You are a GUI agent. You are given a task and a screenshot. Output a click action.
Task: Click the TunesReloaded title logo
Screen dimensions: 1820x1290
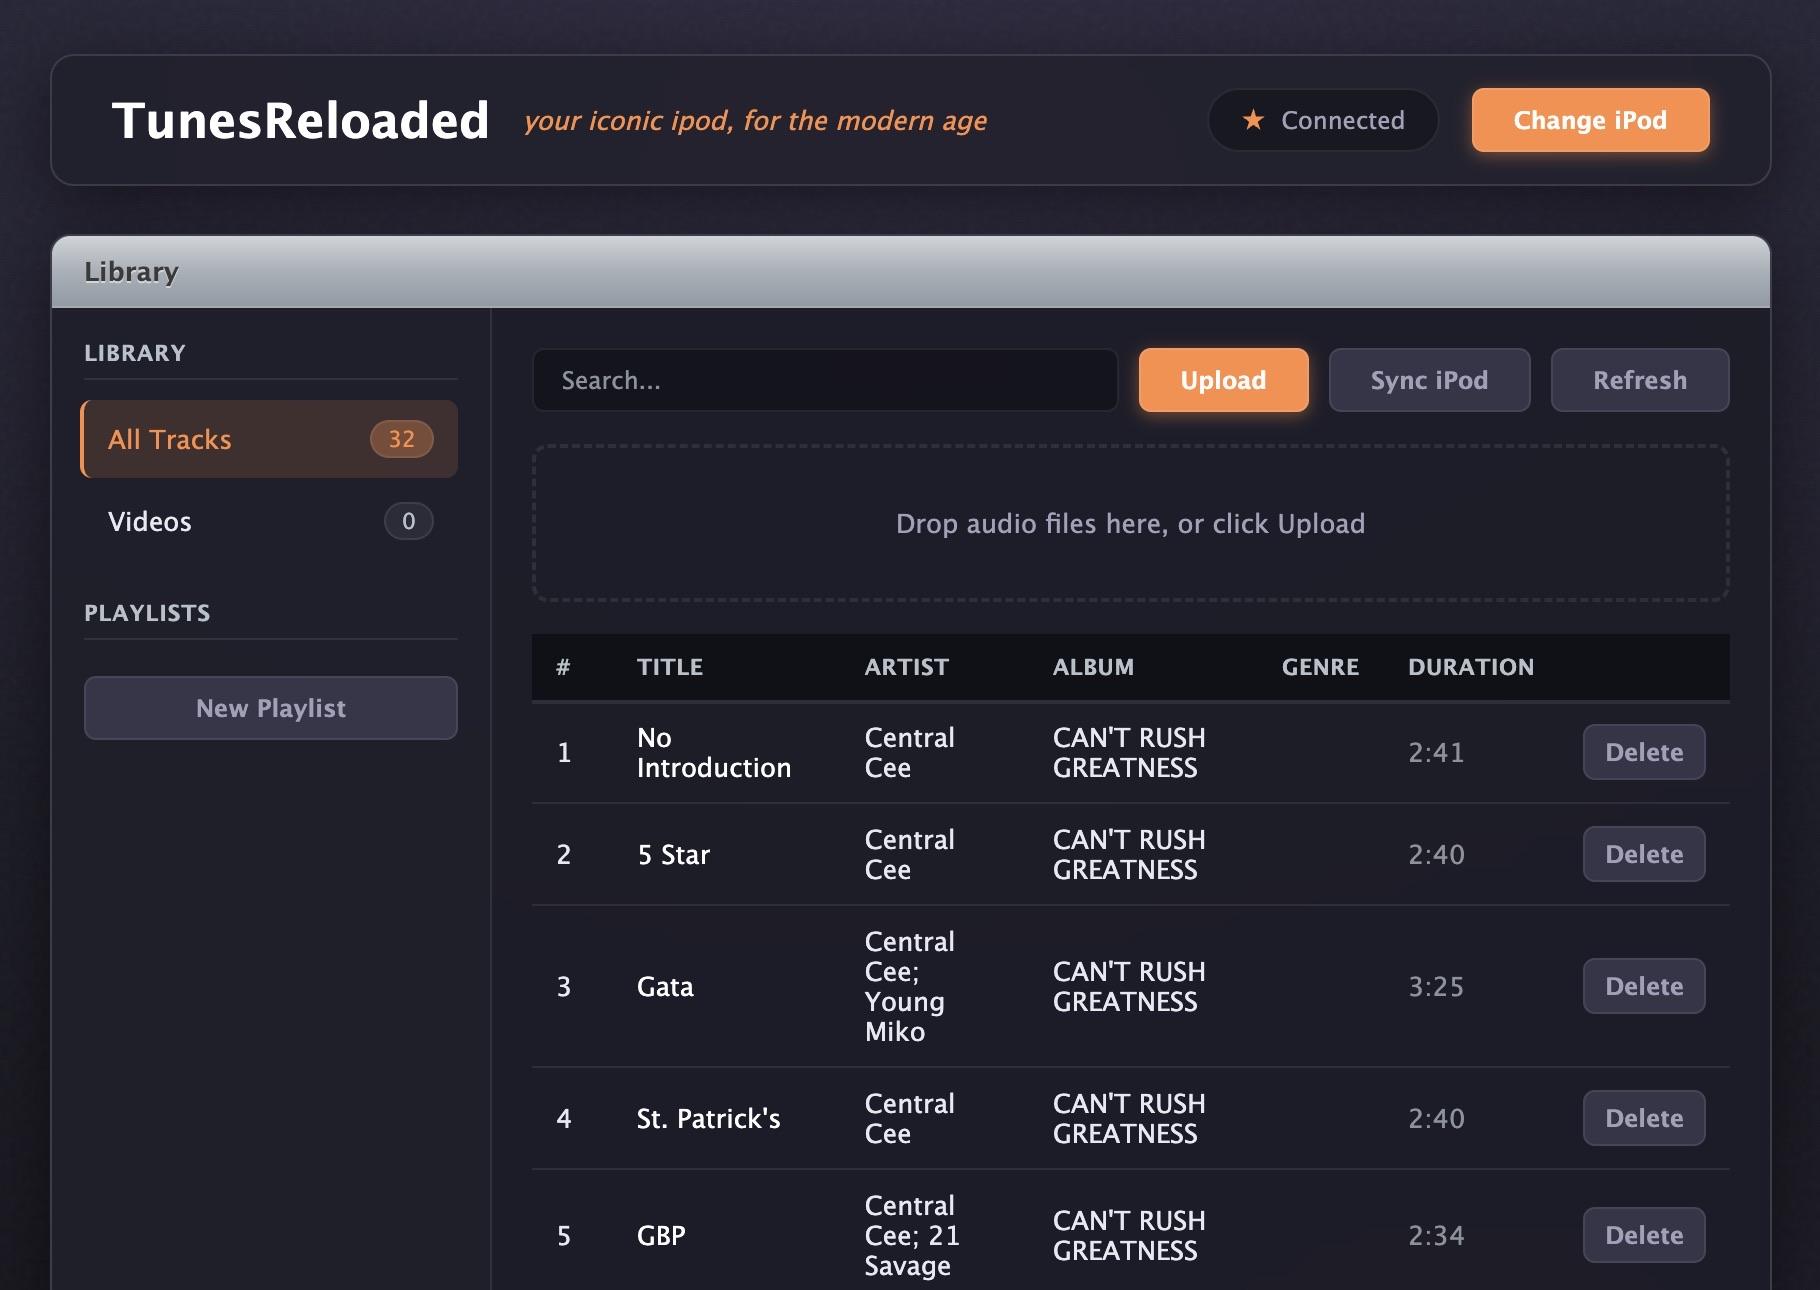[300, 120]
